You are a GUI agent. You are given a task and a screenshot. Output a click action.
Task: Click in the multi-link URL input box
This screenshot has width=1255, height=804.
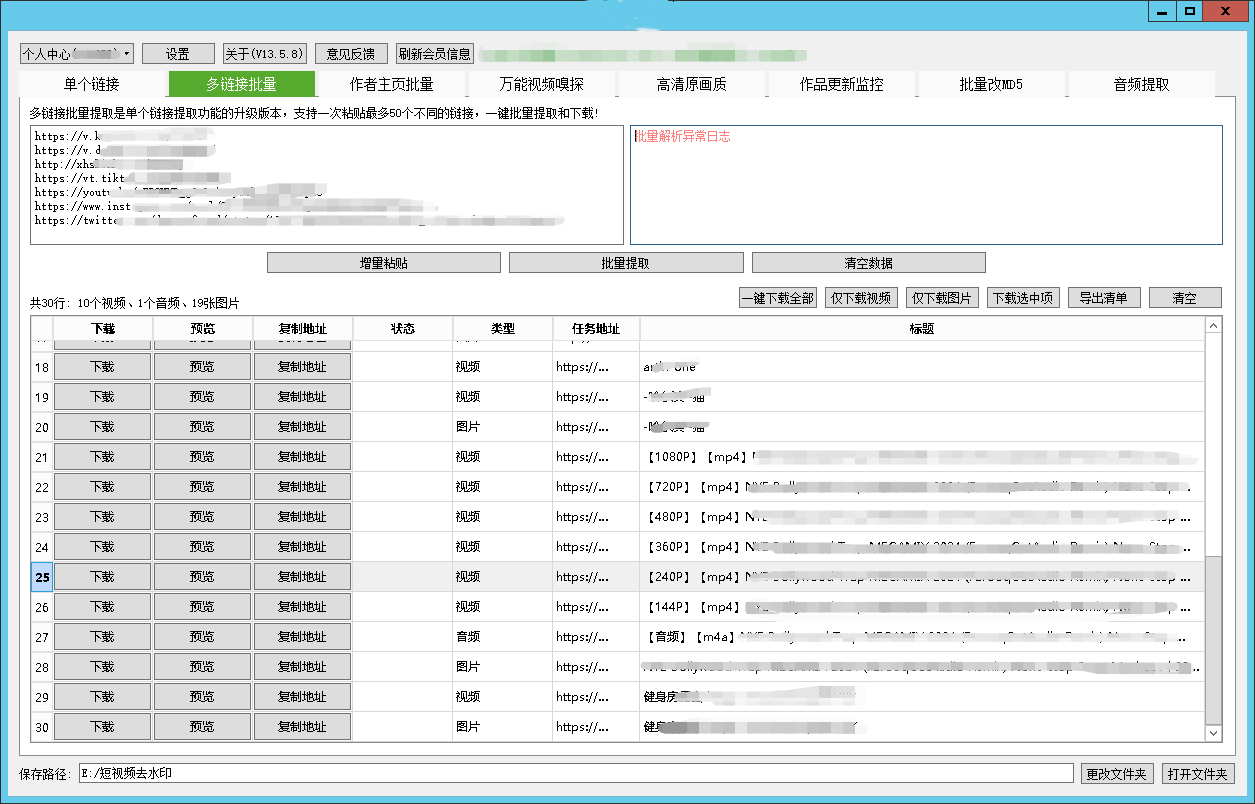[x=326, y=185]
